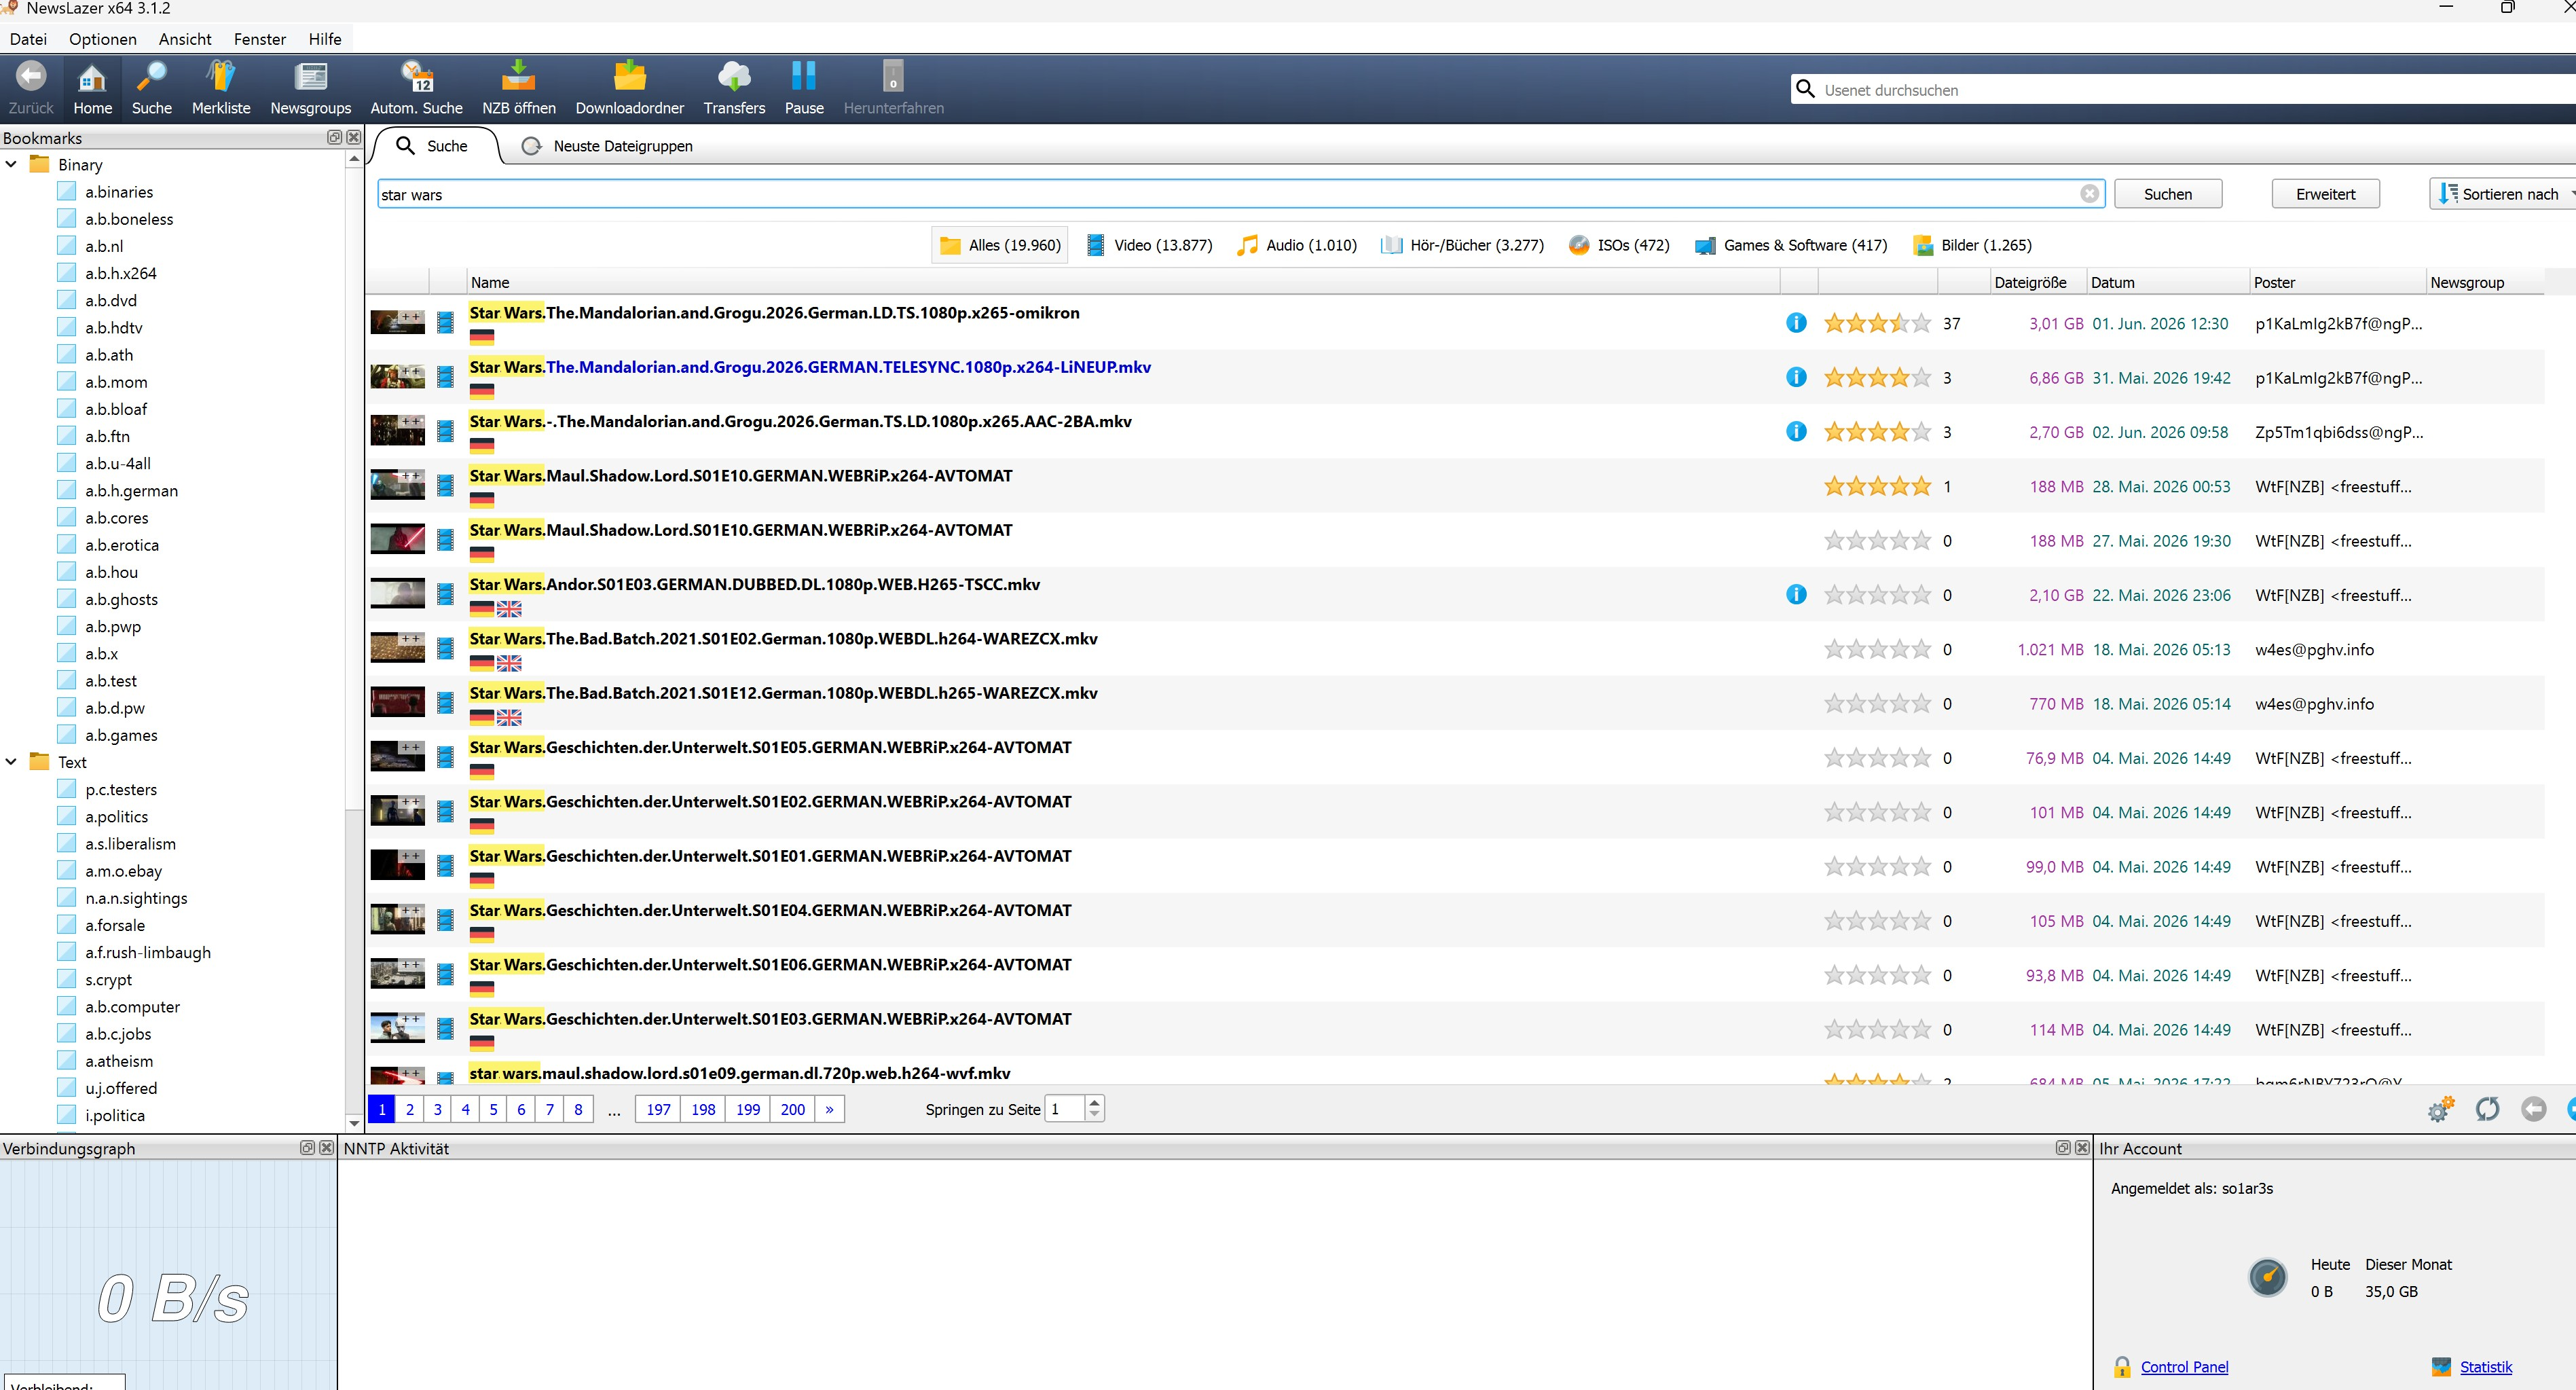2576x1390 pixels.
Task: Open the Suche magnifier tool
Action: (151, 88)
